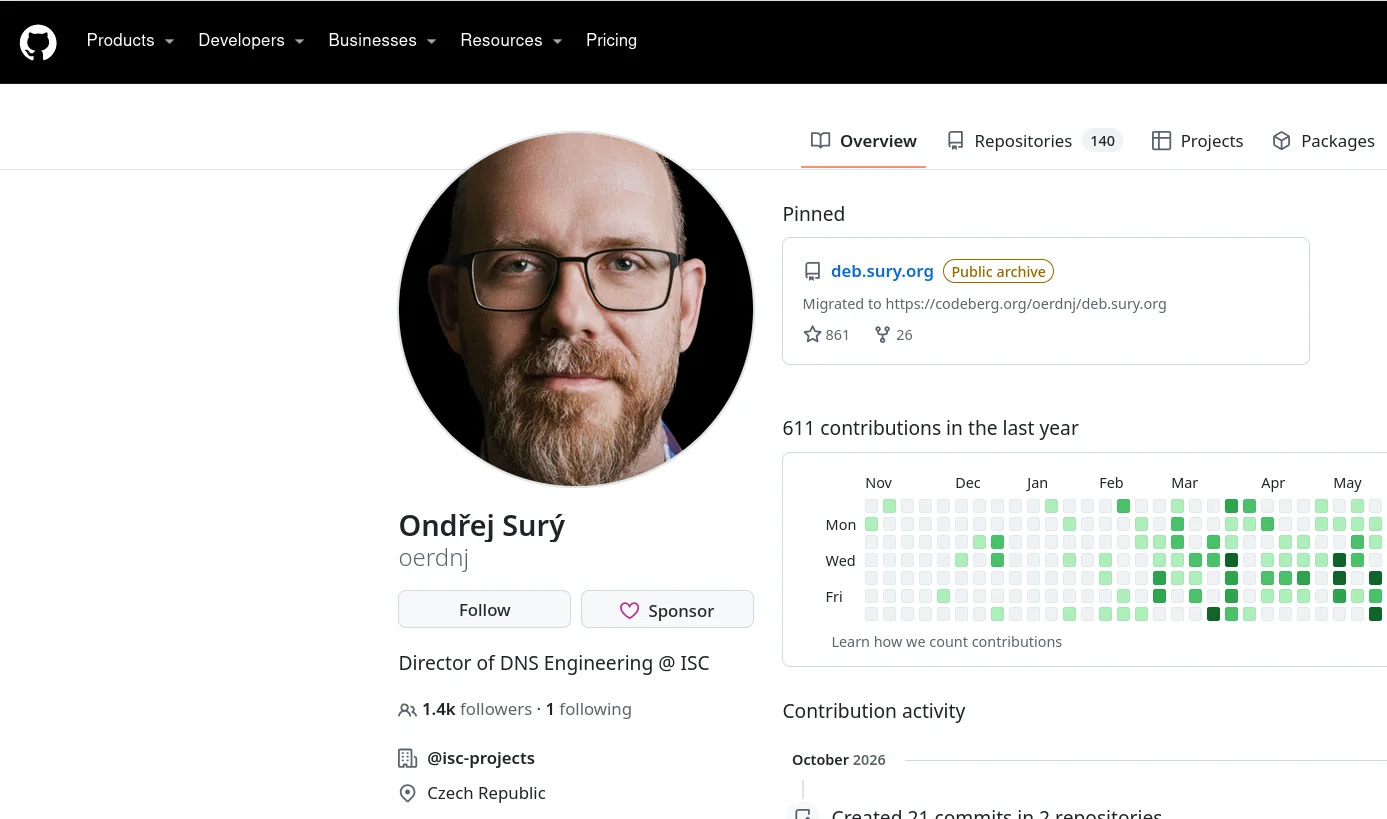Click the Feb month label

1111,482
